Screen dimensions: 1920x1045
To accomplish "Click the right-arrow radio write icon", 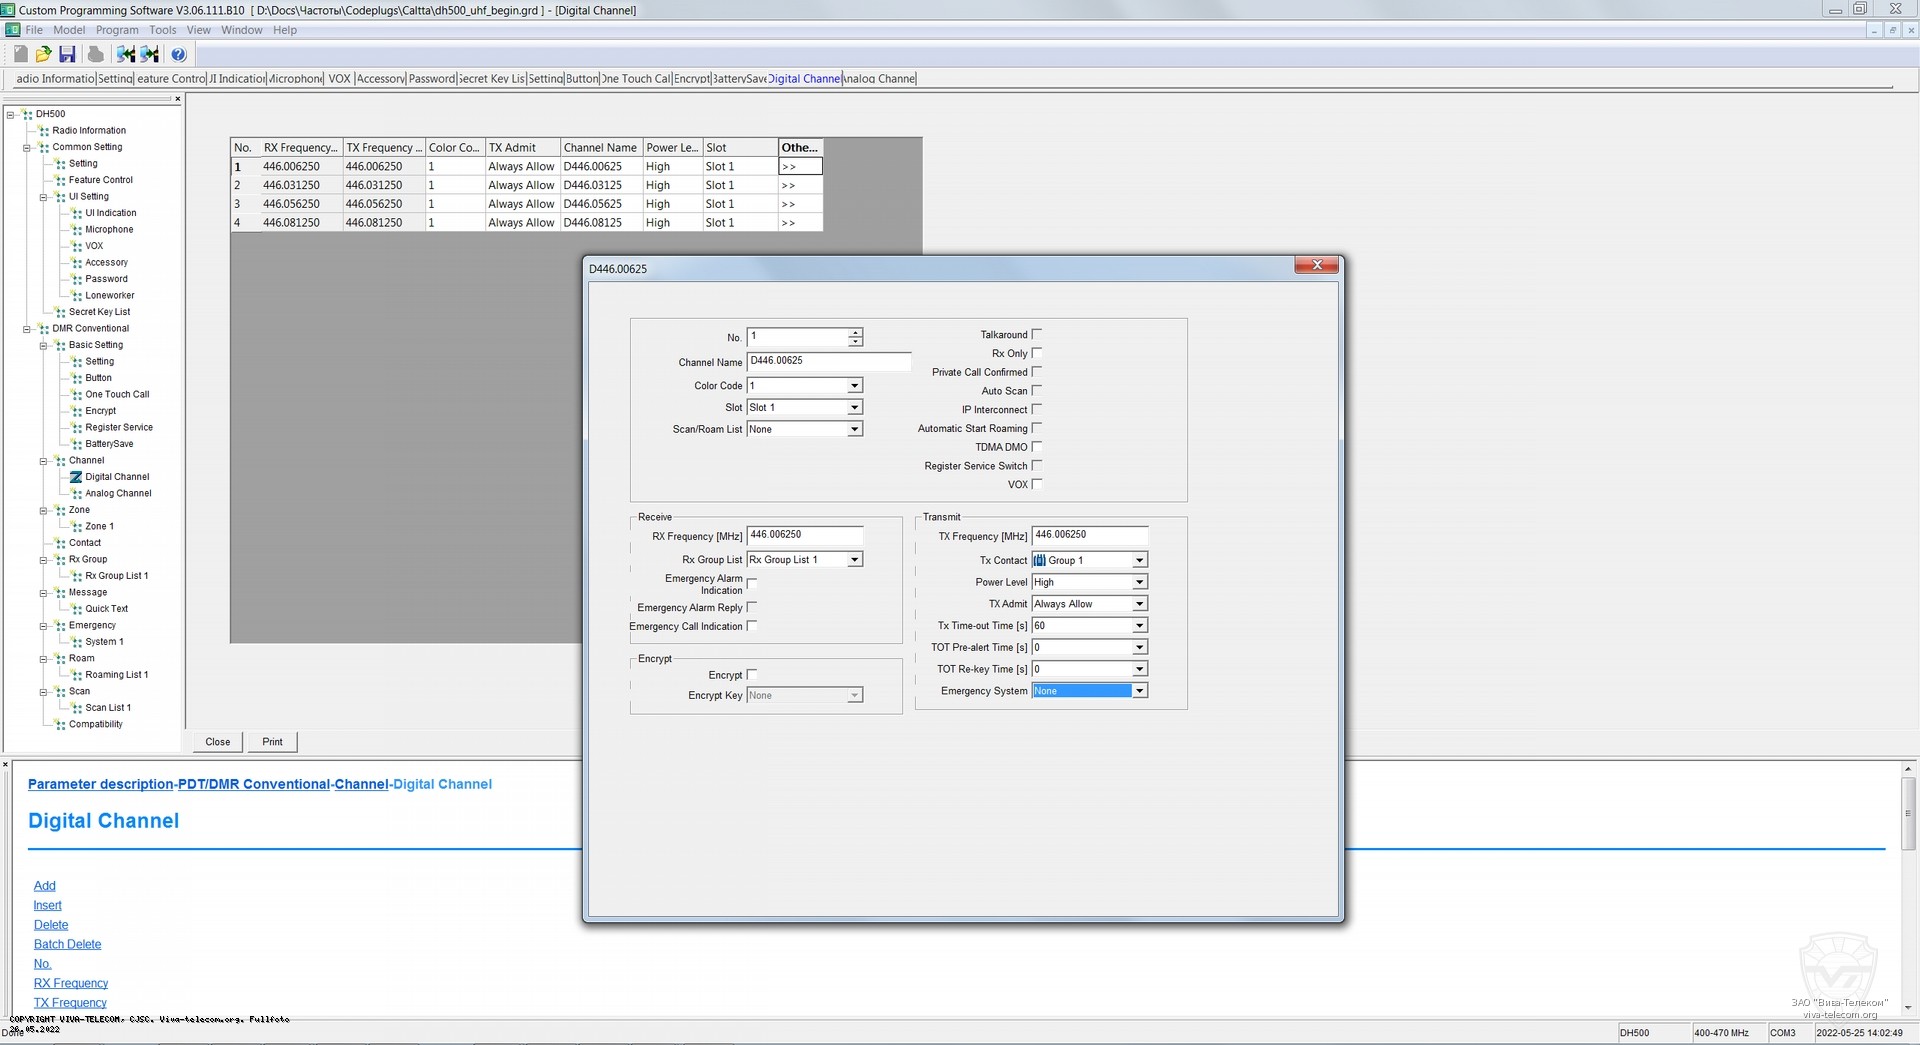I will coord(150,54).
